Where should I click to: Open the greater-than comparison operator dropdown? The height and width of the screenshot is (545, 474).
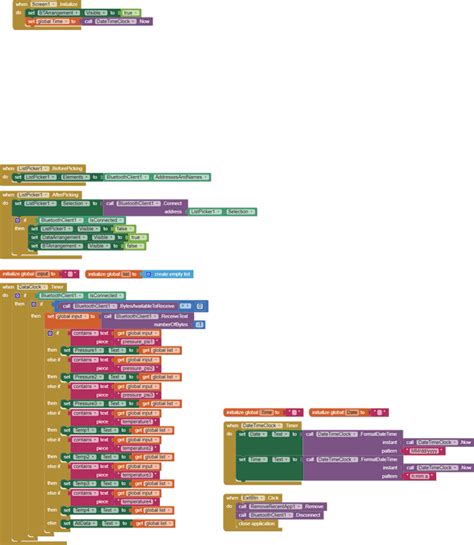coord(185,306)
